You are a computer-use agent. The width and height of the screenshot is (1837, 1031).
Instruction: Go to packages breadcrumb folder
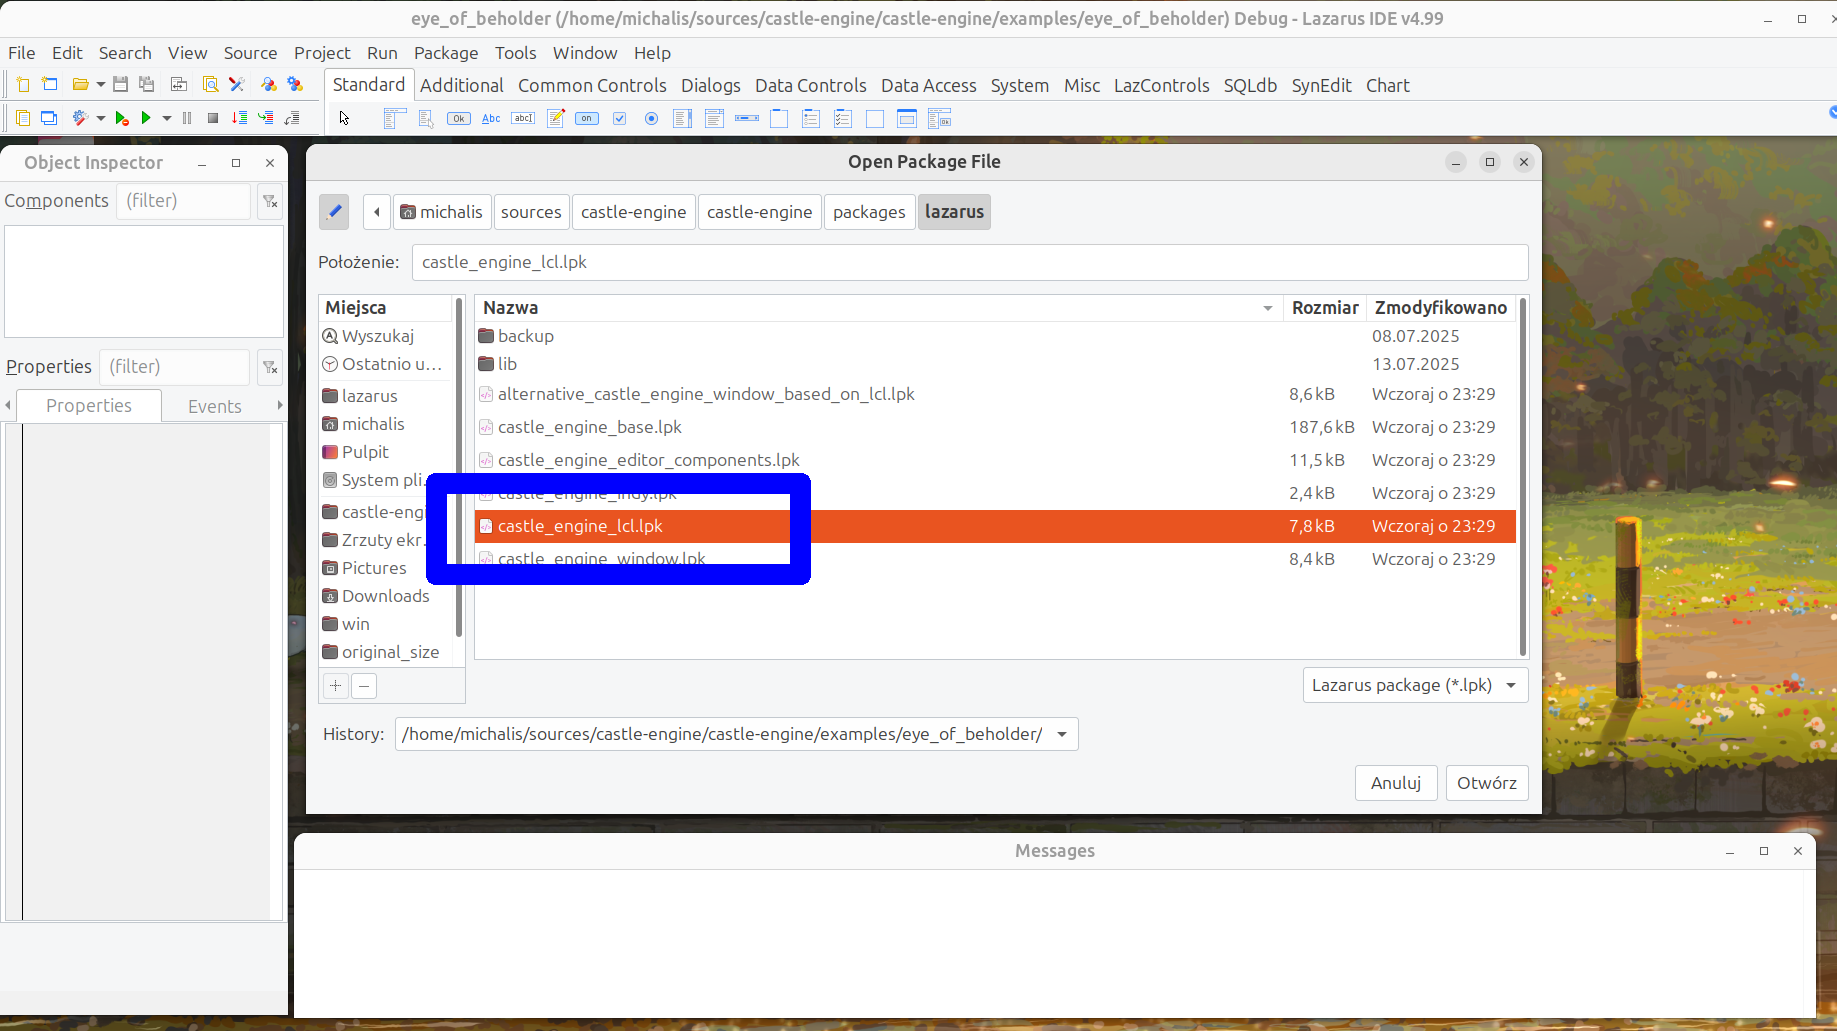pyautogui.click(x=869, y=212)
